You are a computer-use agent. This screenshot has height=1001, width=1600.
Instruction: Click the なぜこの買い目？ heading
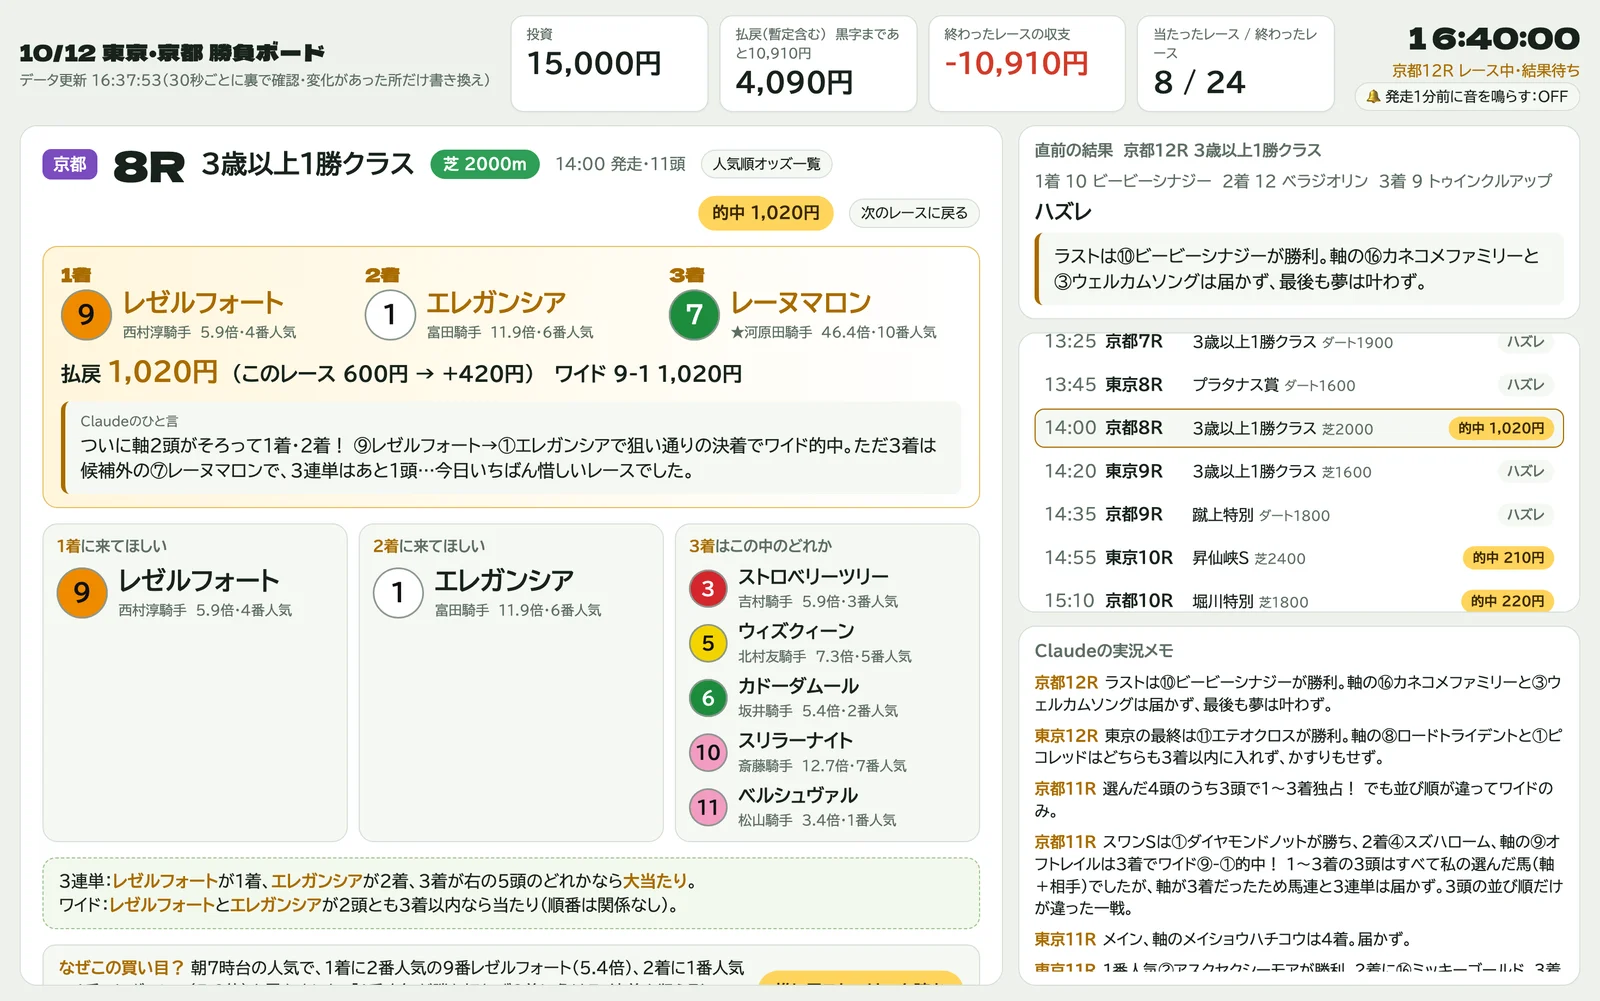[x=122, y=967]
